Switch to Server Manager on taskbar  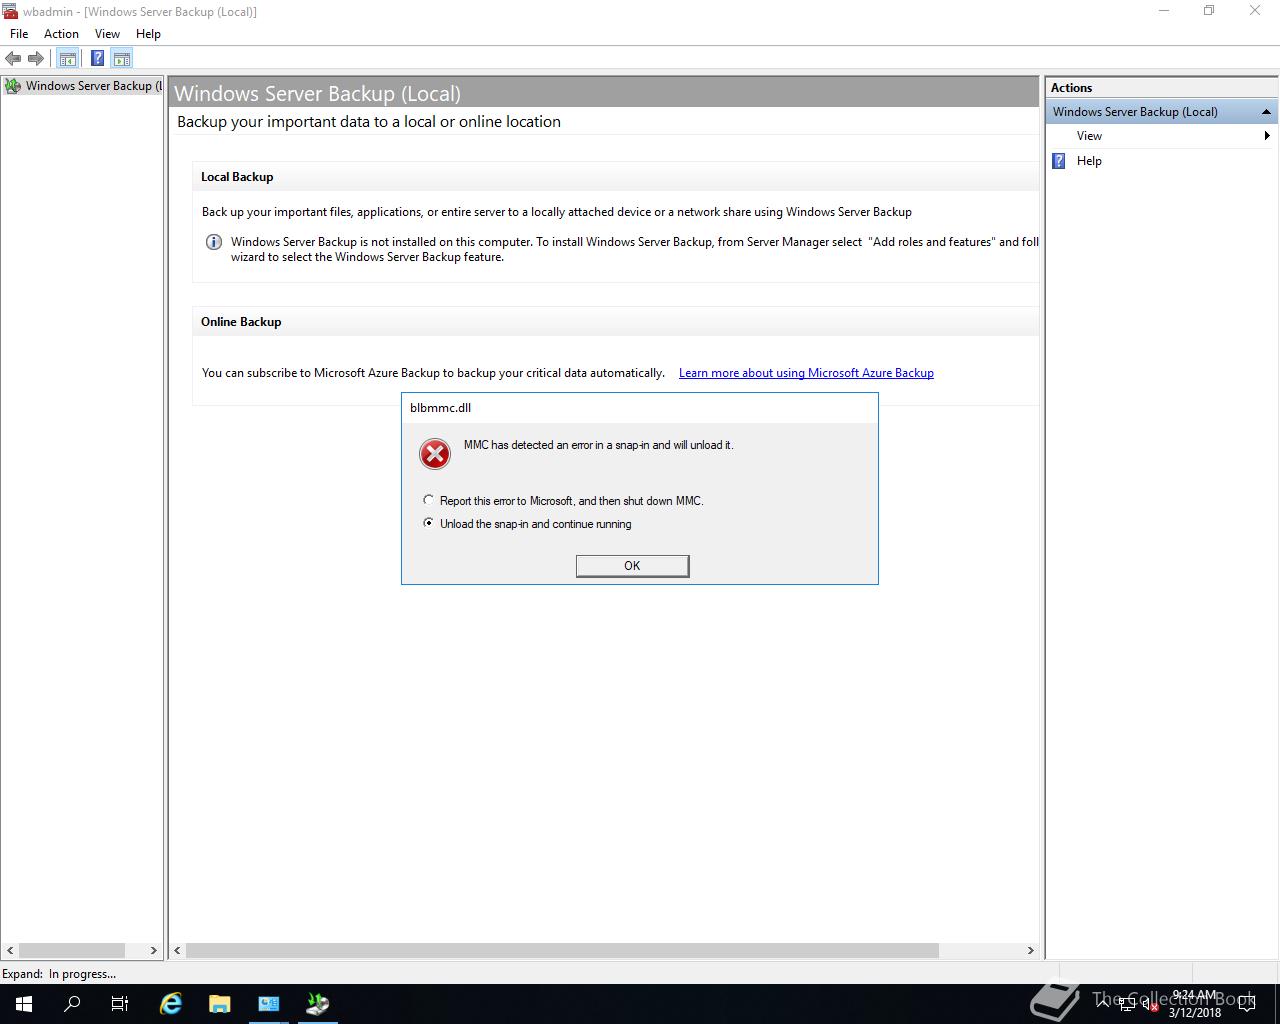pos(268,1004)
